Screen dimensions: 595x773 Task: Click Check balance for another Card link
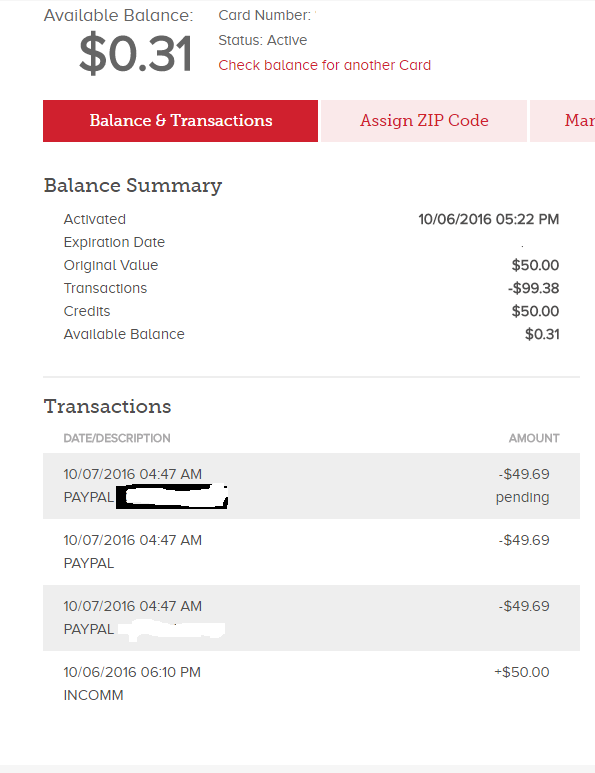pos(324,65)
